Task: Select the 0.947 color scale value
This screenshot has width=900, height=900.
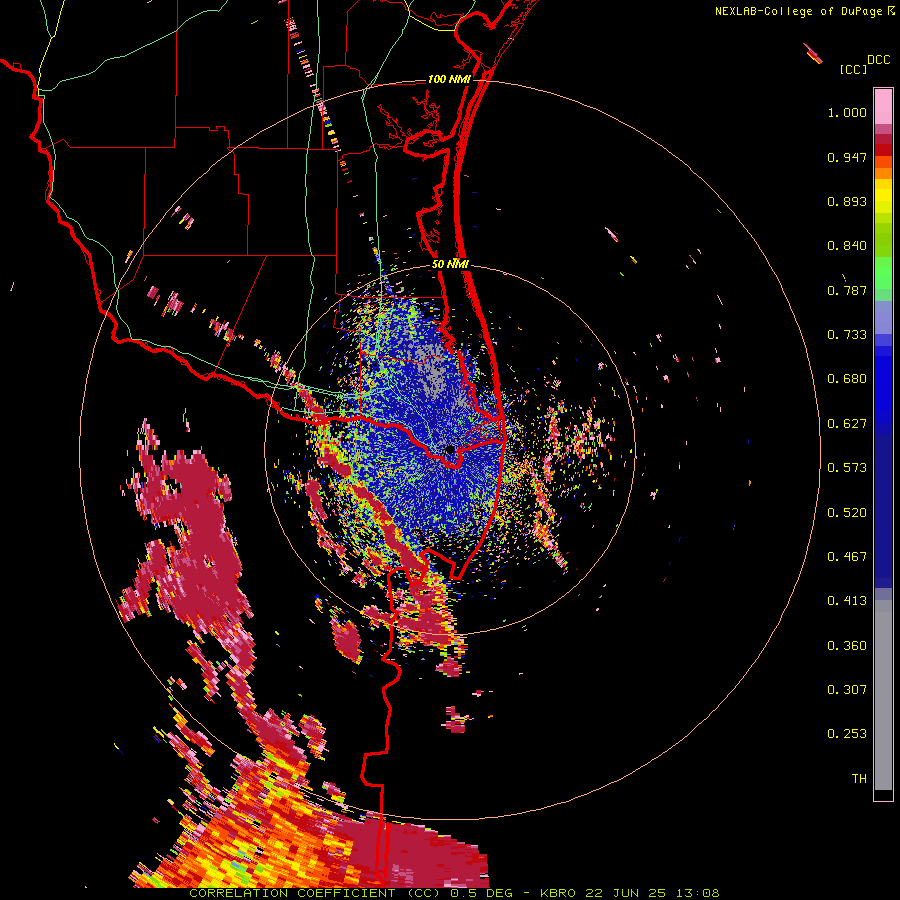Action: pos(847,157)
